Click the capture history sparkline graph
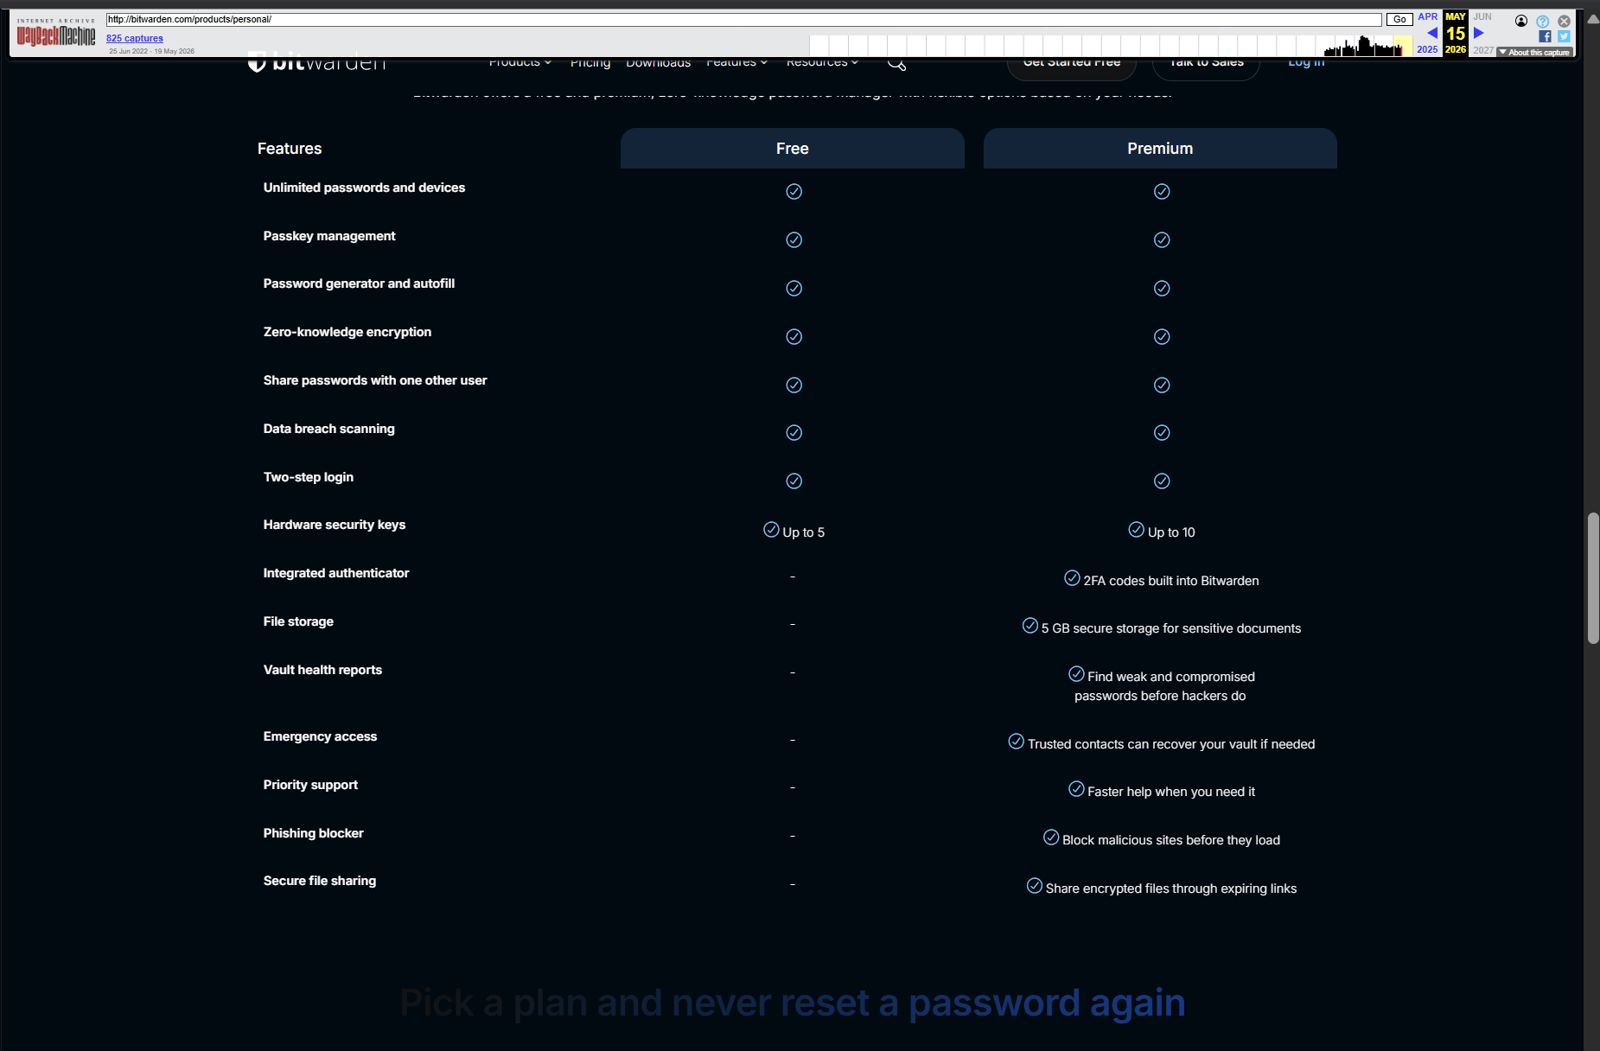The width and height of the screenshot is (1600, 1051). click(1109, 46)
